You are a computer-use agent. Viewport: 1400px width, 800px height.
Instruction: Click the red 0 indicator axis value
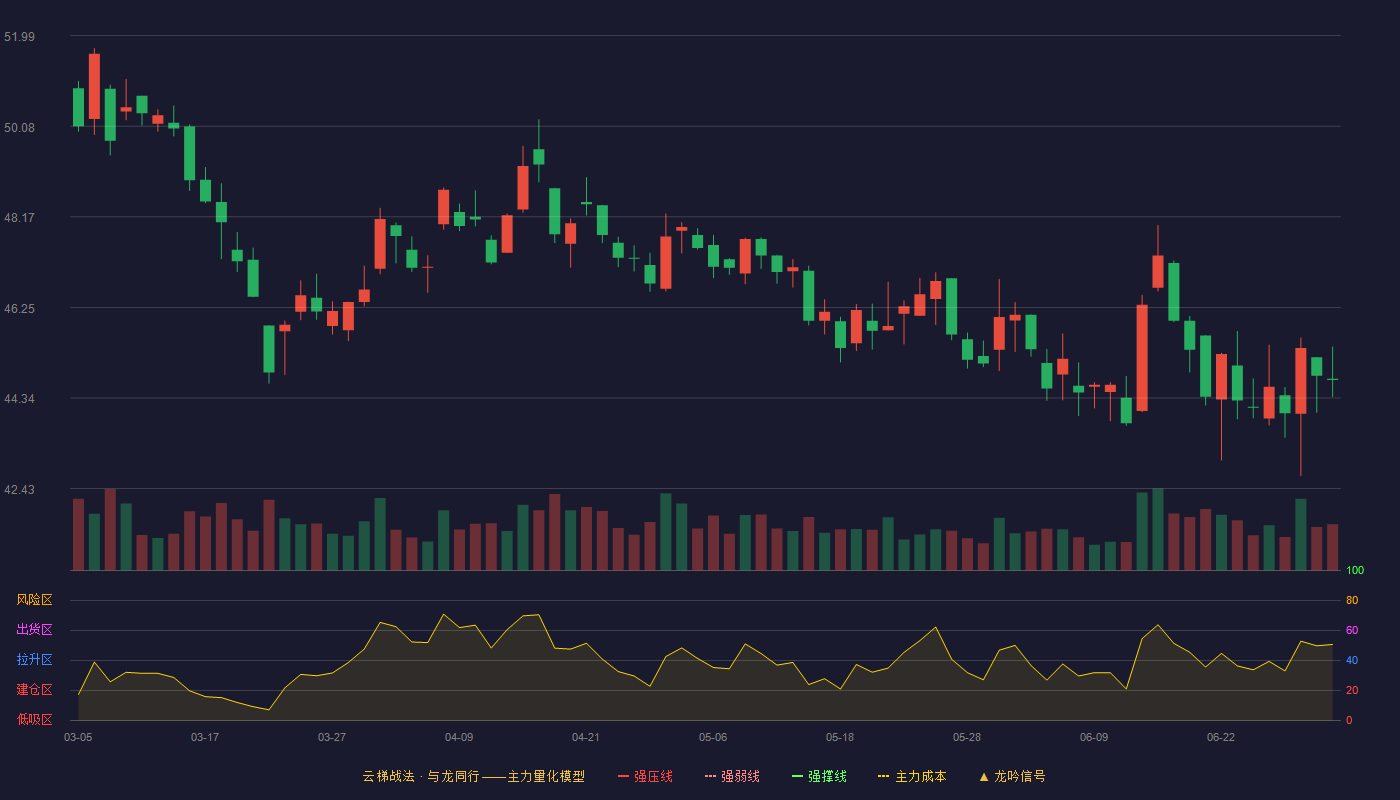point(1349,720)
